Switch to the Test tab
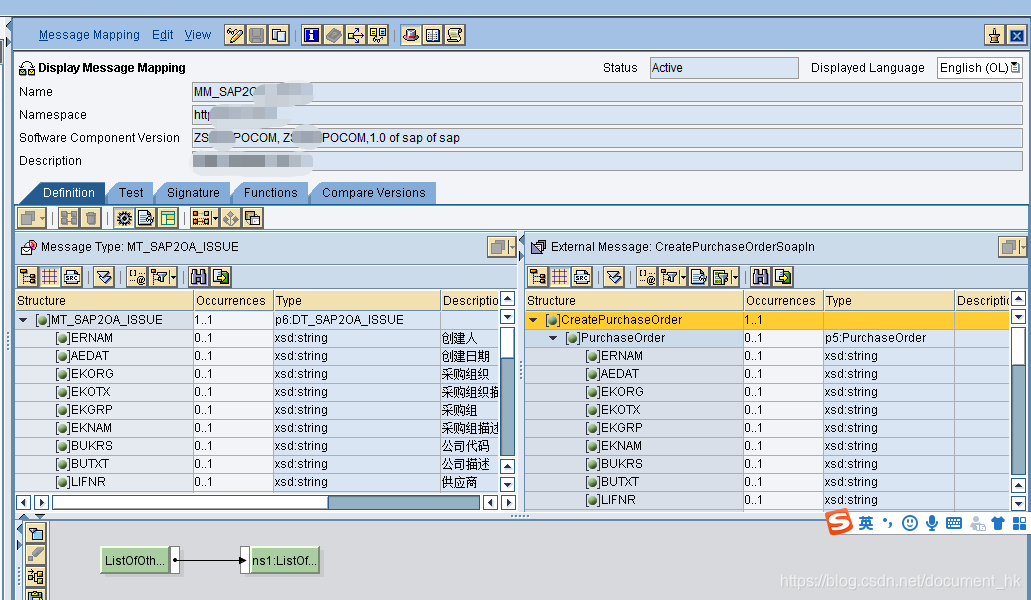Viewport: 1031px width, 600px height. tap(131, 193)
